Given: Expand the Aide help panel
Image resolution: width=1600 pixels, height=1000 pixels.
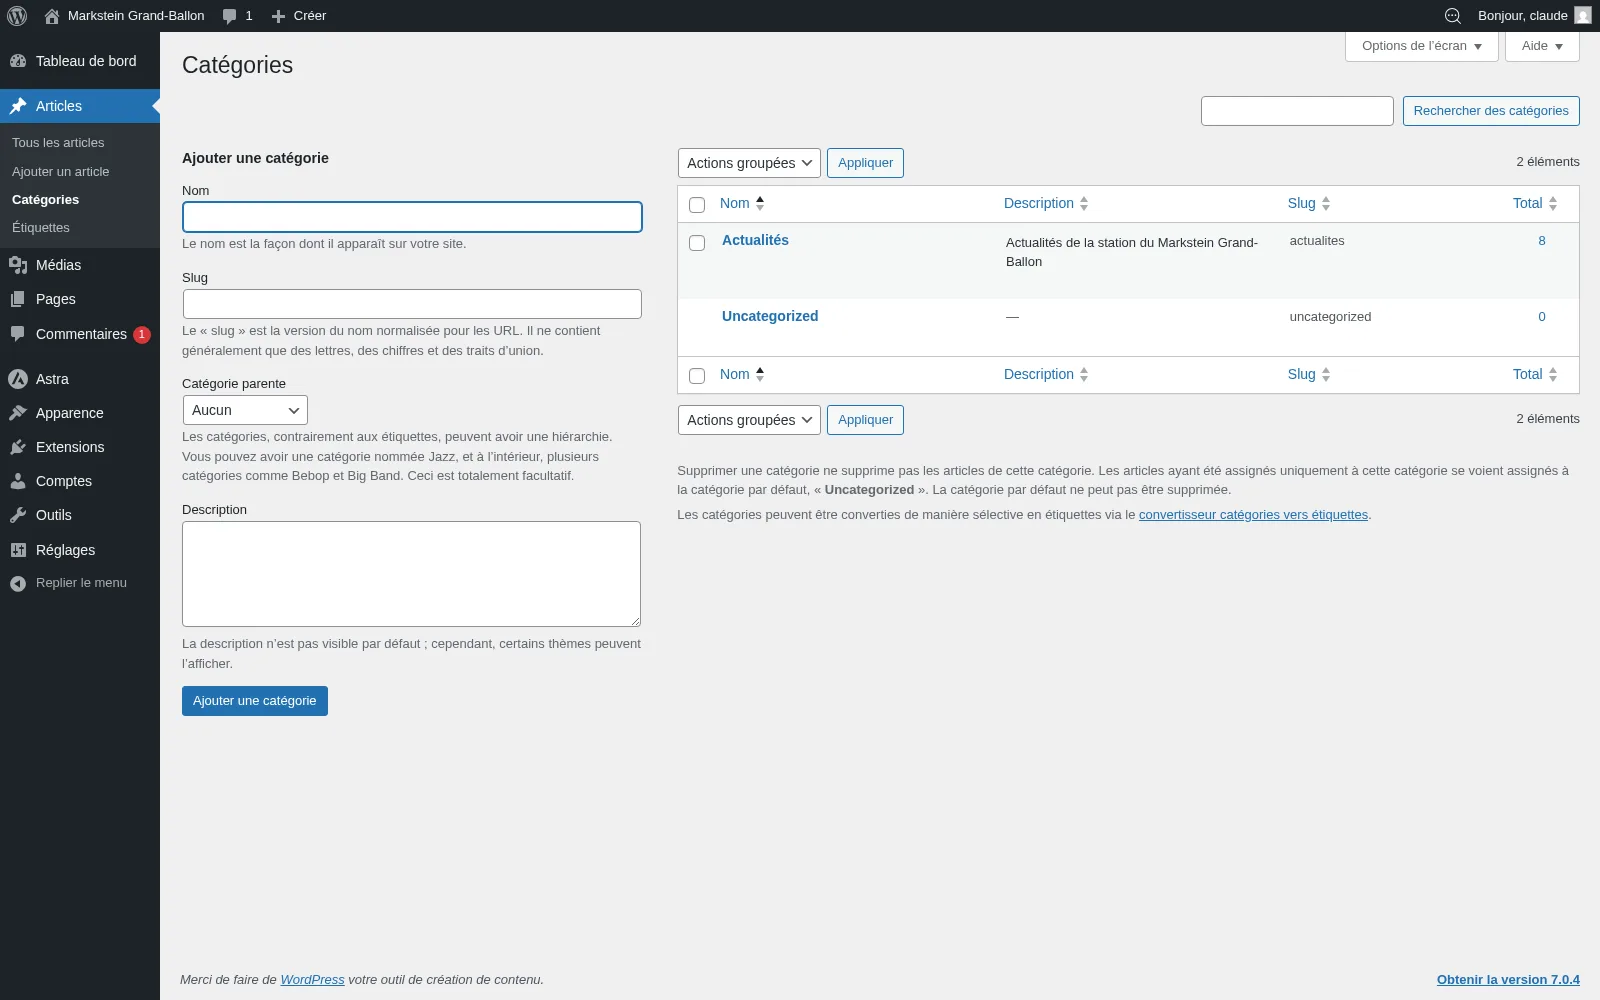Looking at the screenshot, I should pos(1542,46).
